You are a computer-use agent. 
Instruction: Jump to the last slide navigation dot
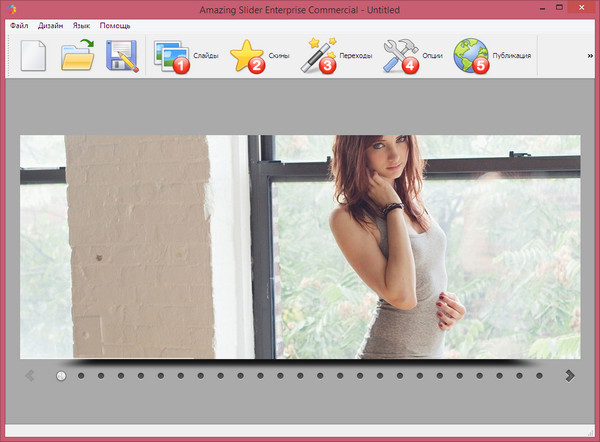539,376
